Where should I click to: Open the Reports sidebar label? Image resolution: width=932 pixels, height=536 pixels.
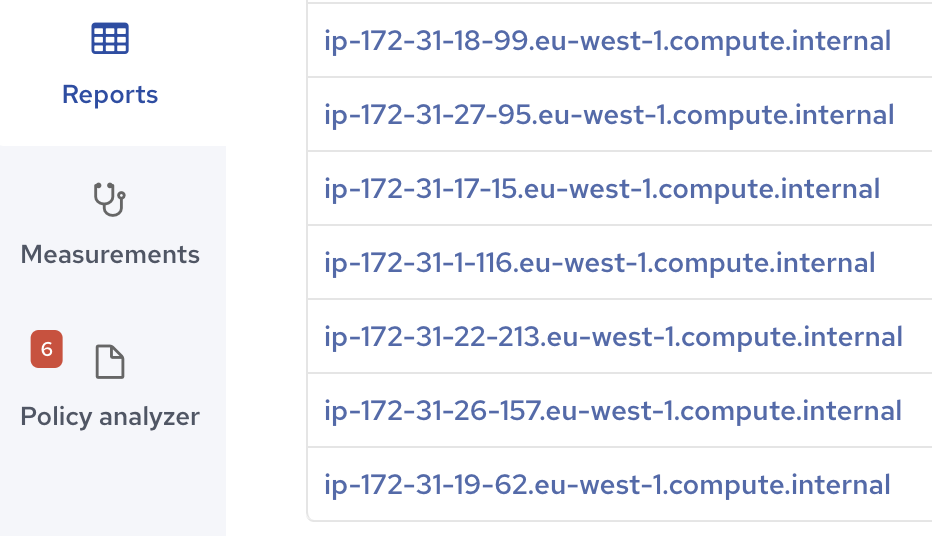[110, 94]
